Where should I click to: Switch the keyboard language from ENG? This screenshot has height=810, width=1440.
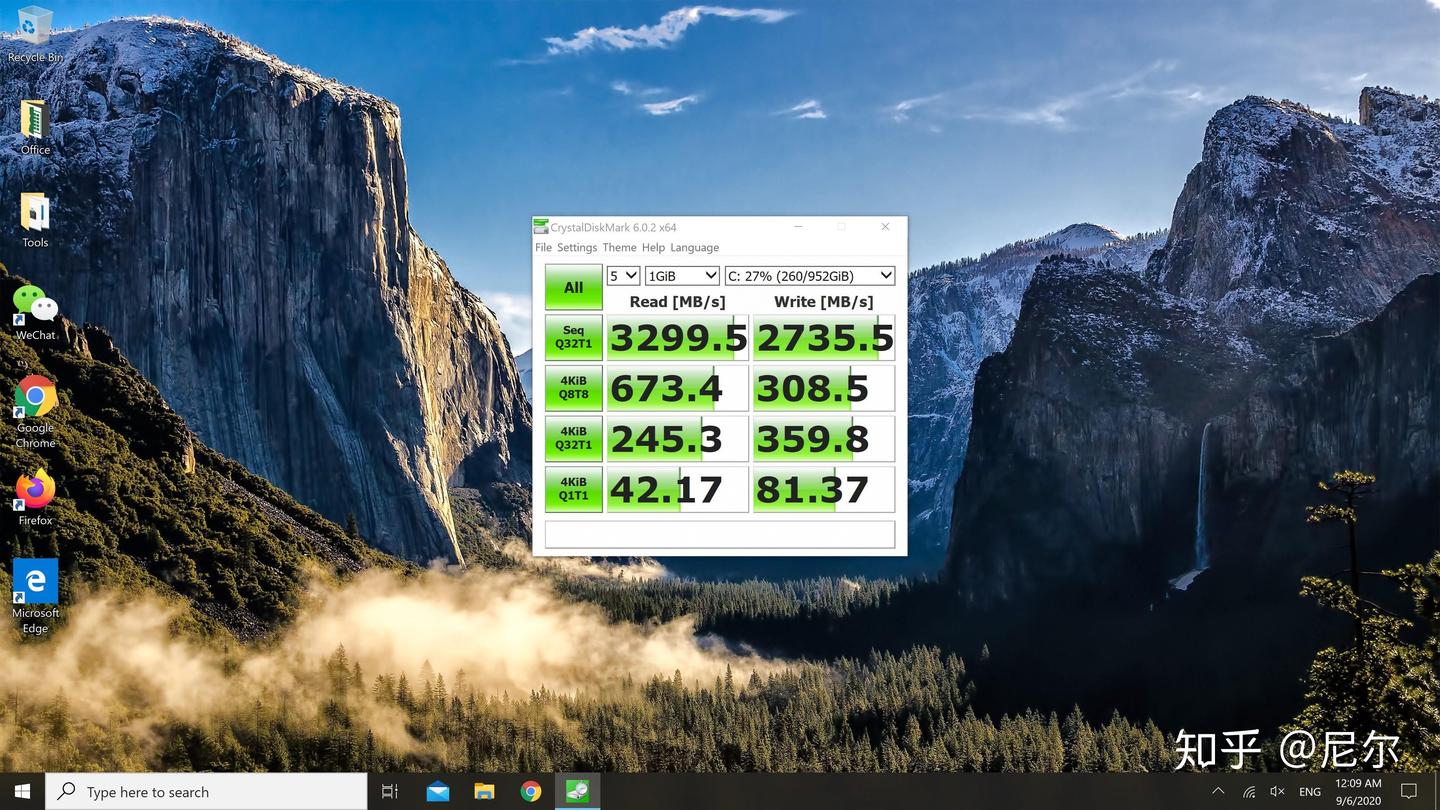tap(1309, 791)
